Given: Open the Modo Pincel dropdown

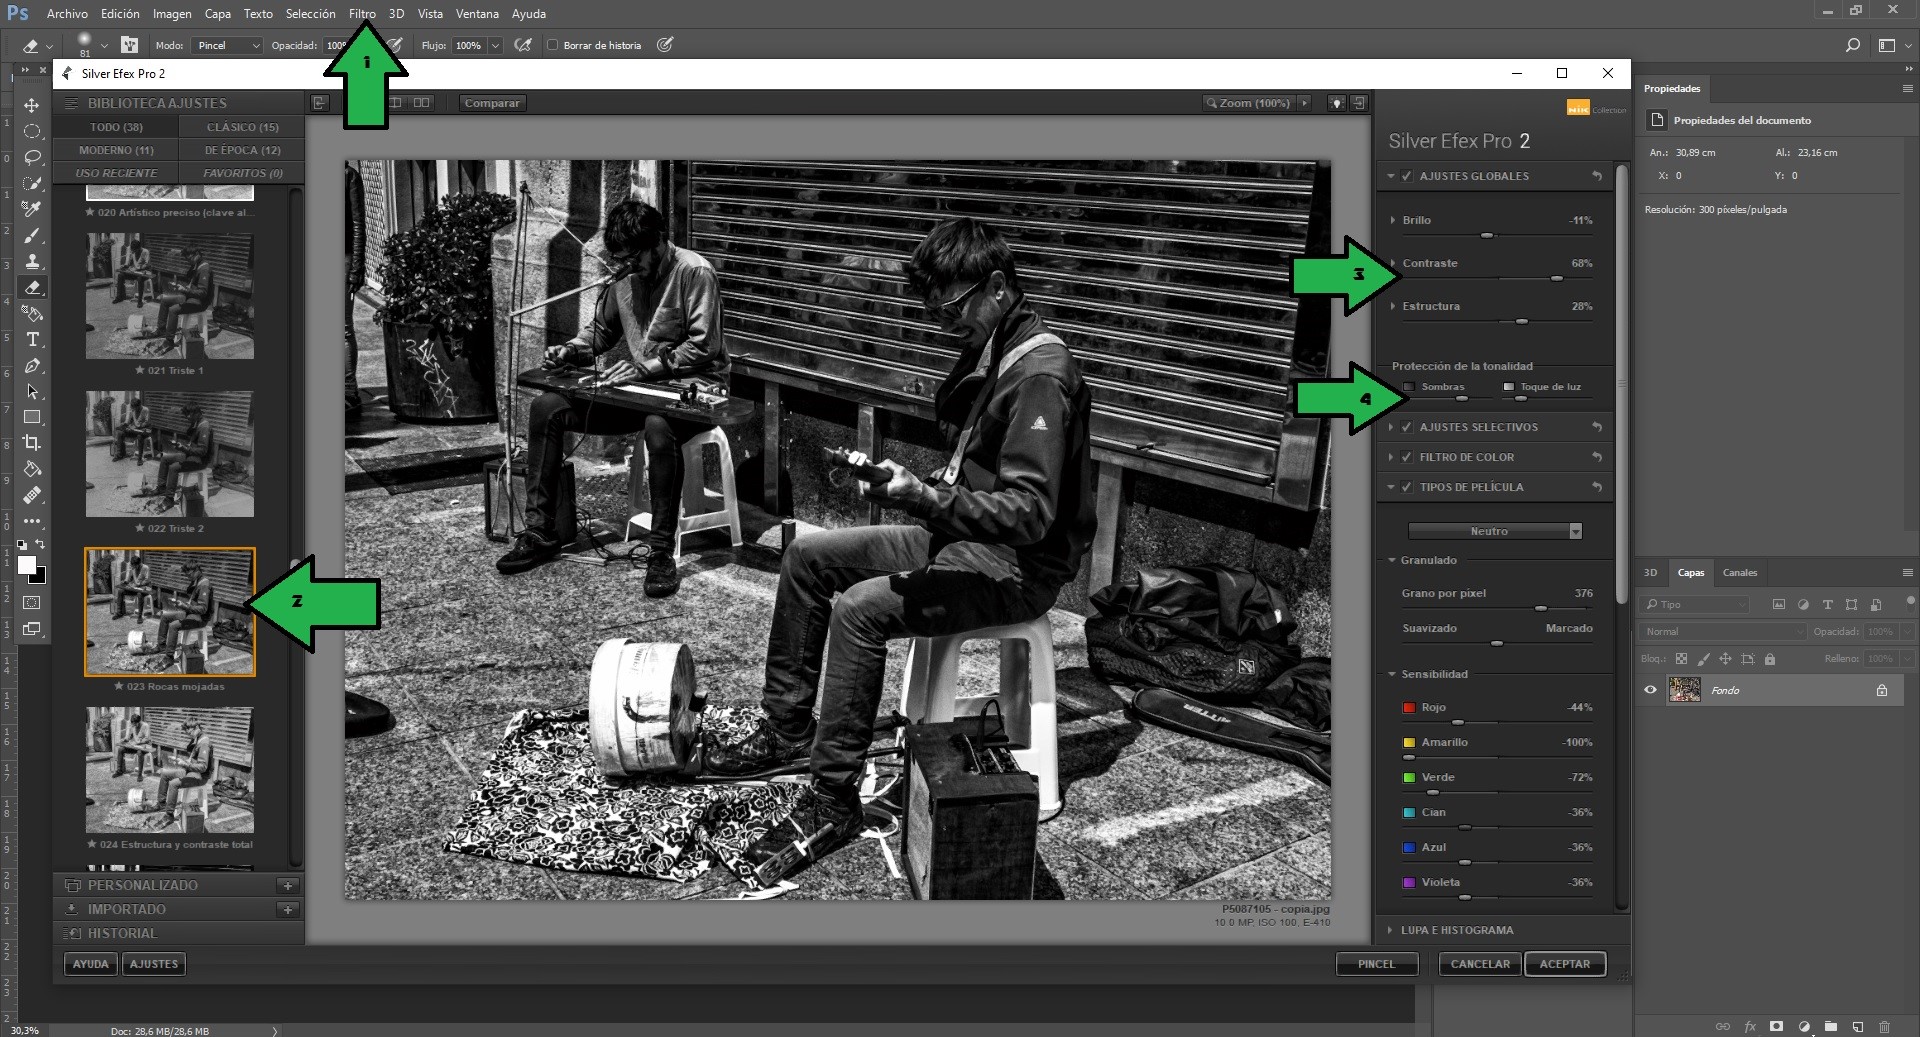Looking at the screenshot, I should [227, 45].
